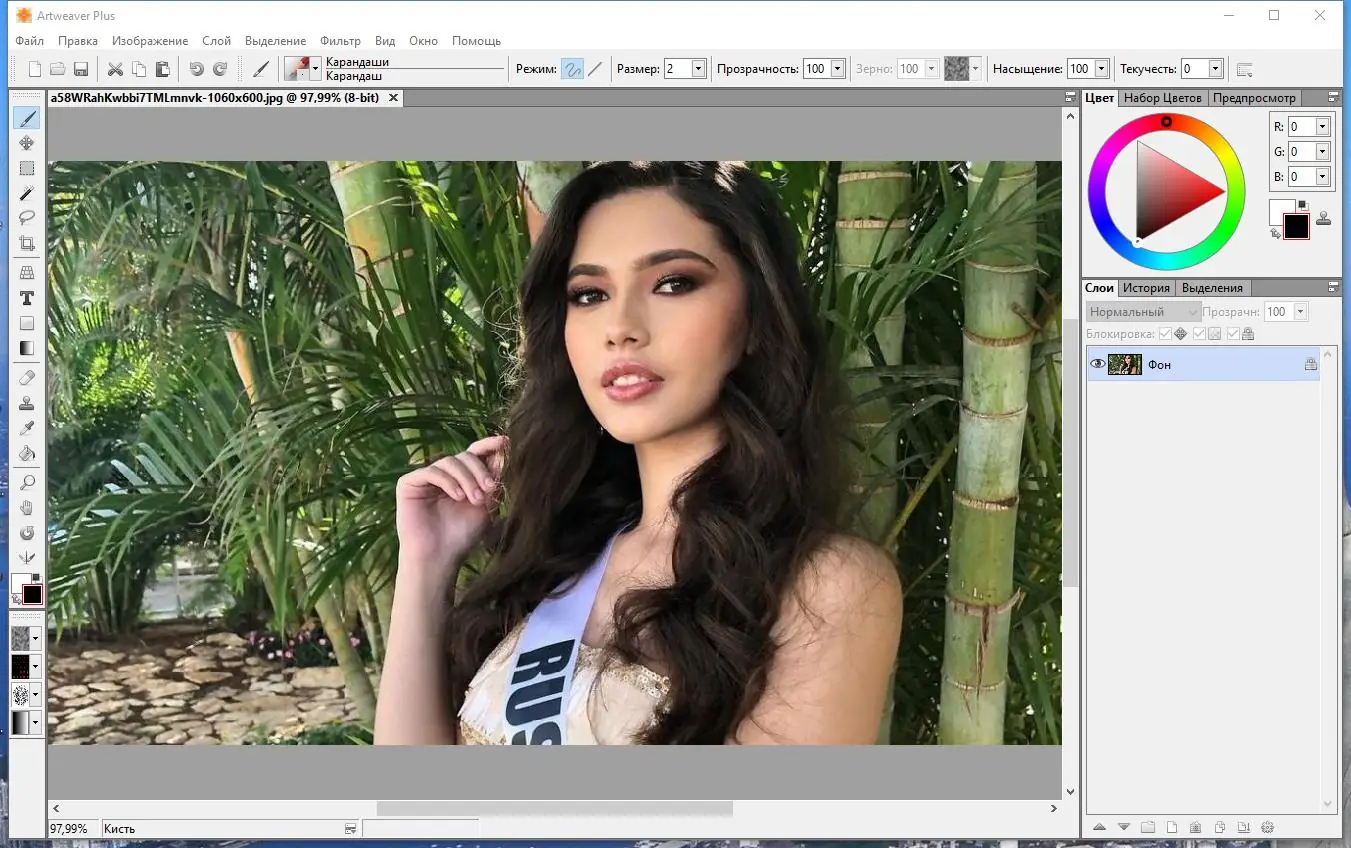The width and height of the screenshot is (1351, 848).
Task: Enable straight line stroke mode
Action: [x=595, y=69]
